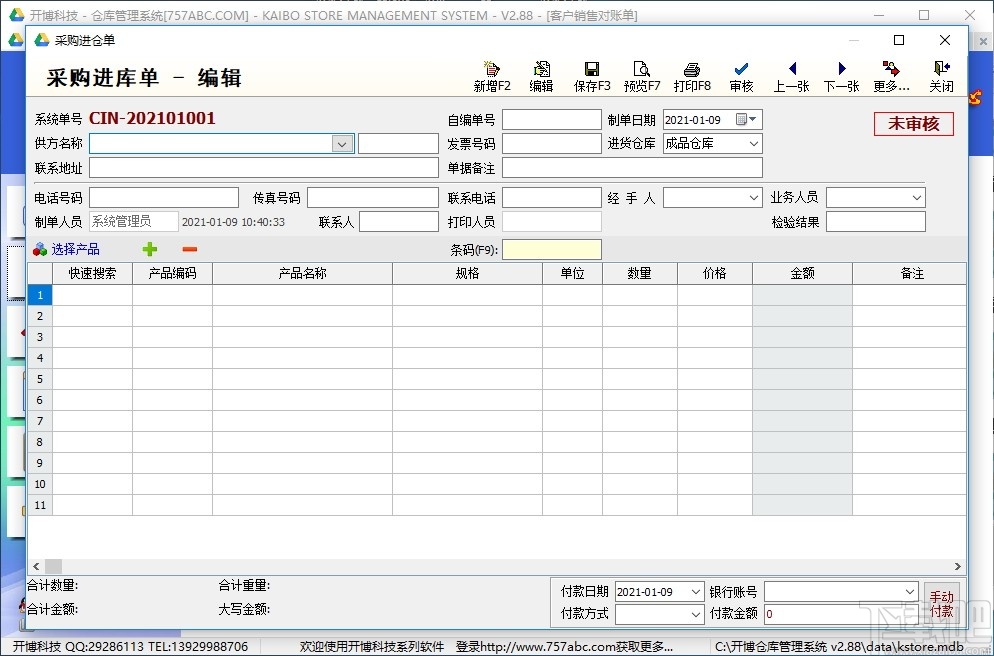Image resolution: width=994 pixels, height=656 pixels.
Task: Click the 未审核 status stamp
Action: coord(913,124)
